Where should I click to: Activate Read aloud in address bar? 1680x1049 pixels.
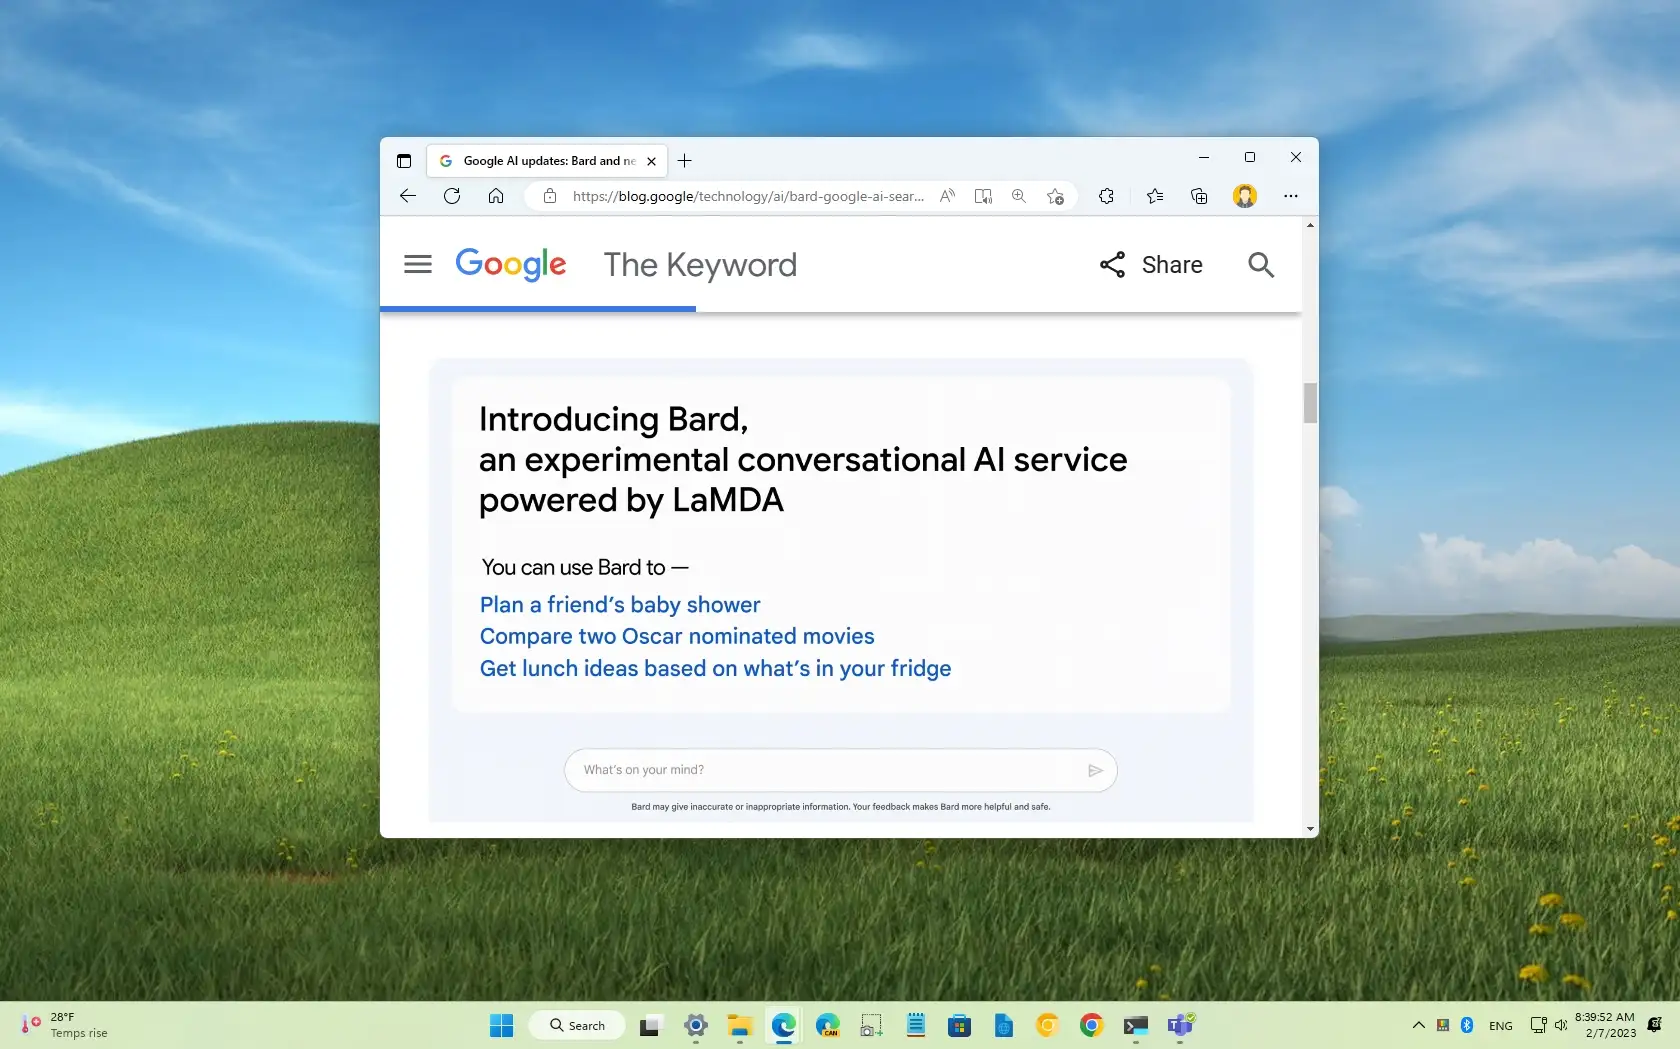point(947,196)
